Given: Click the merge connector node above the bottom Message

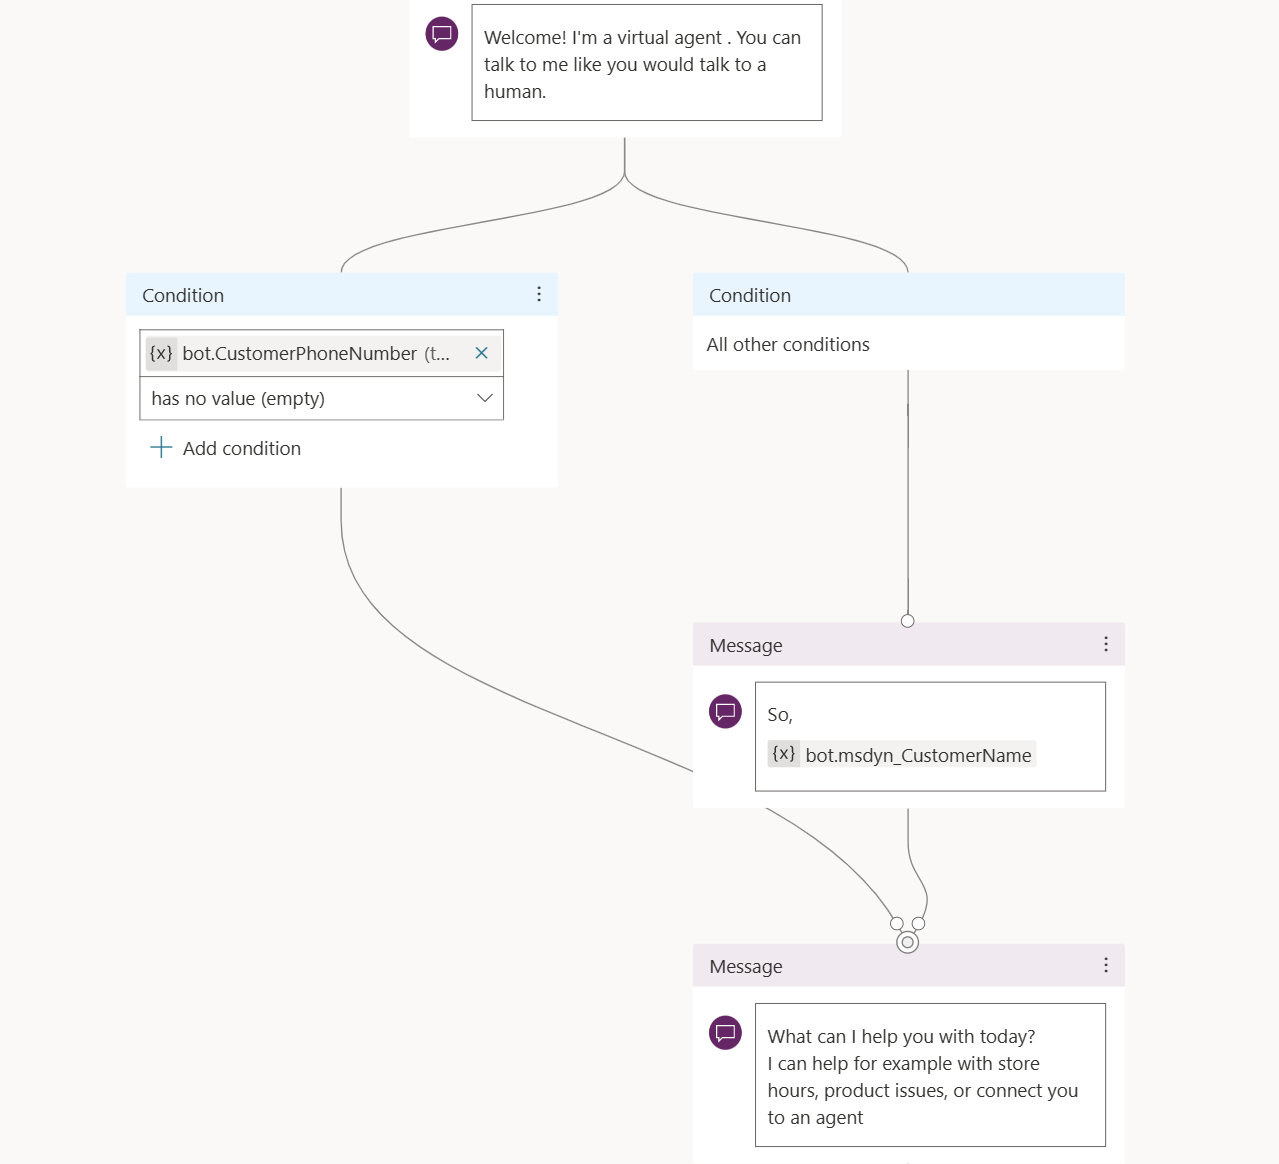Looking at the screenshot, I should point(907,942).
